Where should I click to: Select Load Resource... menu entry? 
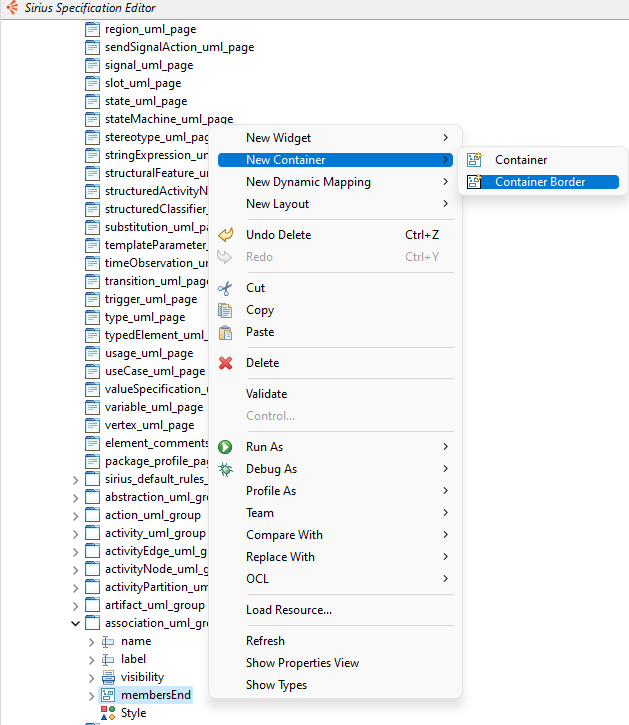click(x=335, y=610)
